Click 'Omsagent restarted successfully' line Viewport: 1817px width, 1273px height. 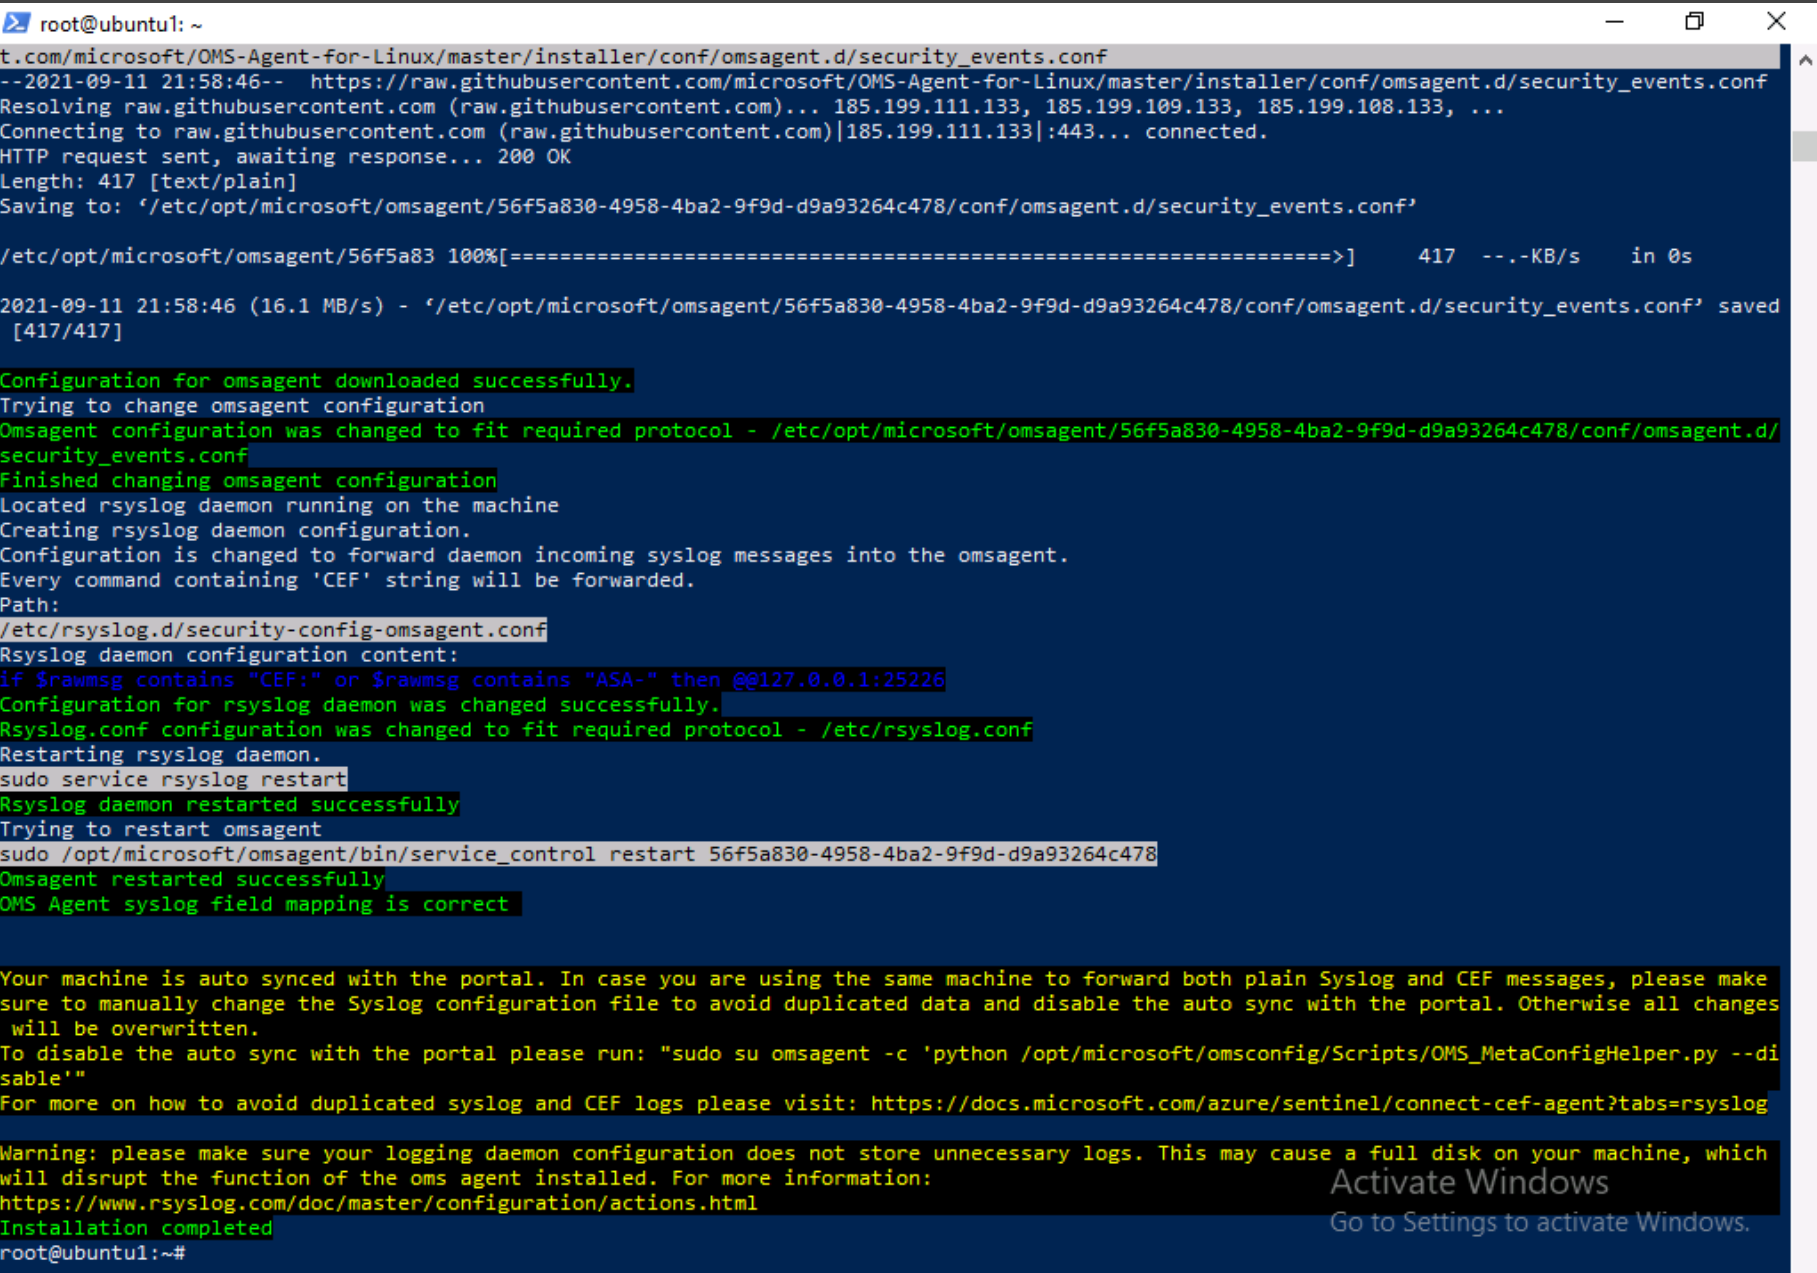pyautogui.click(x=192, y=879)
